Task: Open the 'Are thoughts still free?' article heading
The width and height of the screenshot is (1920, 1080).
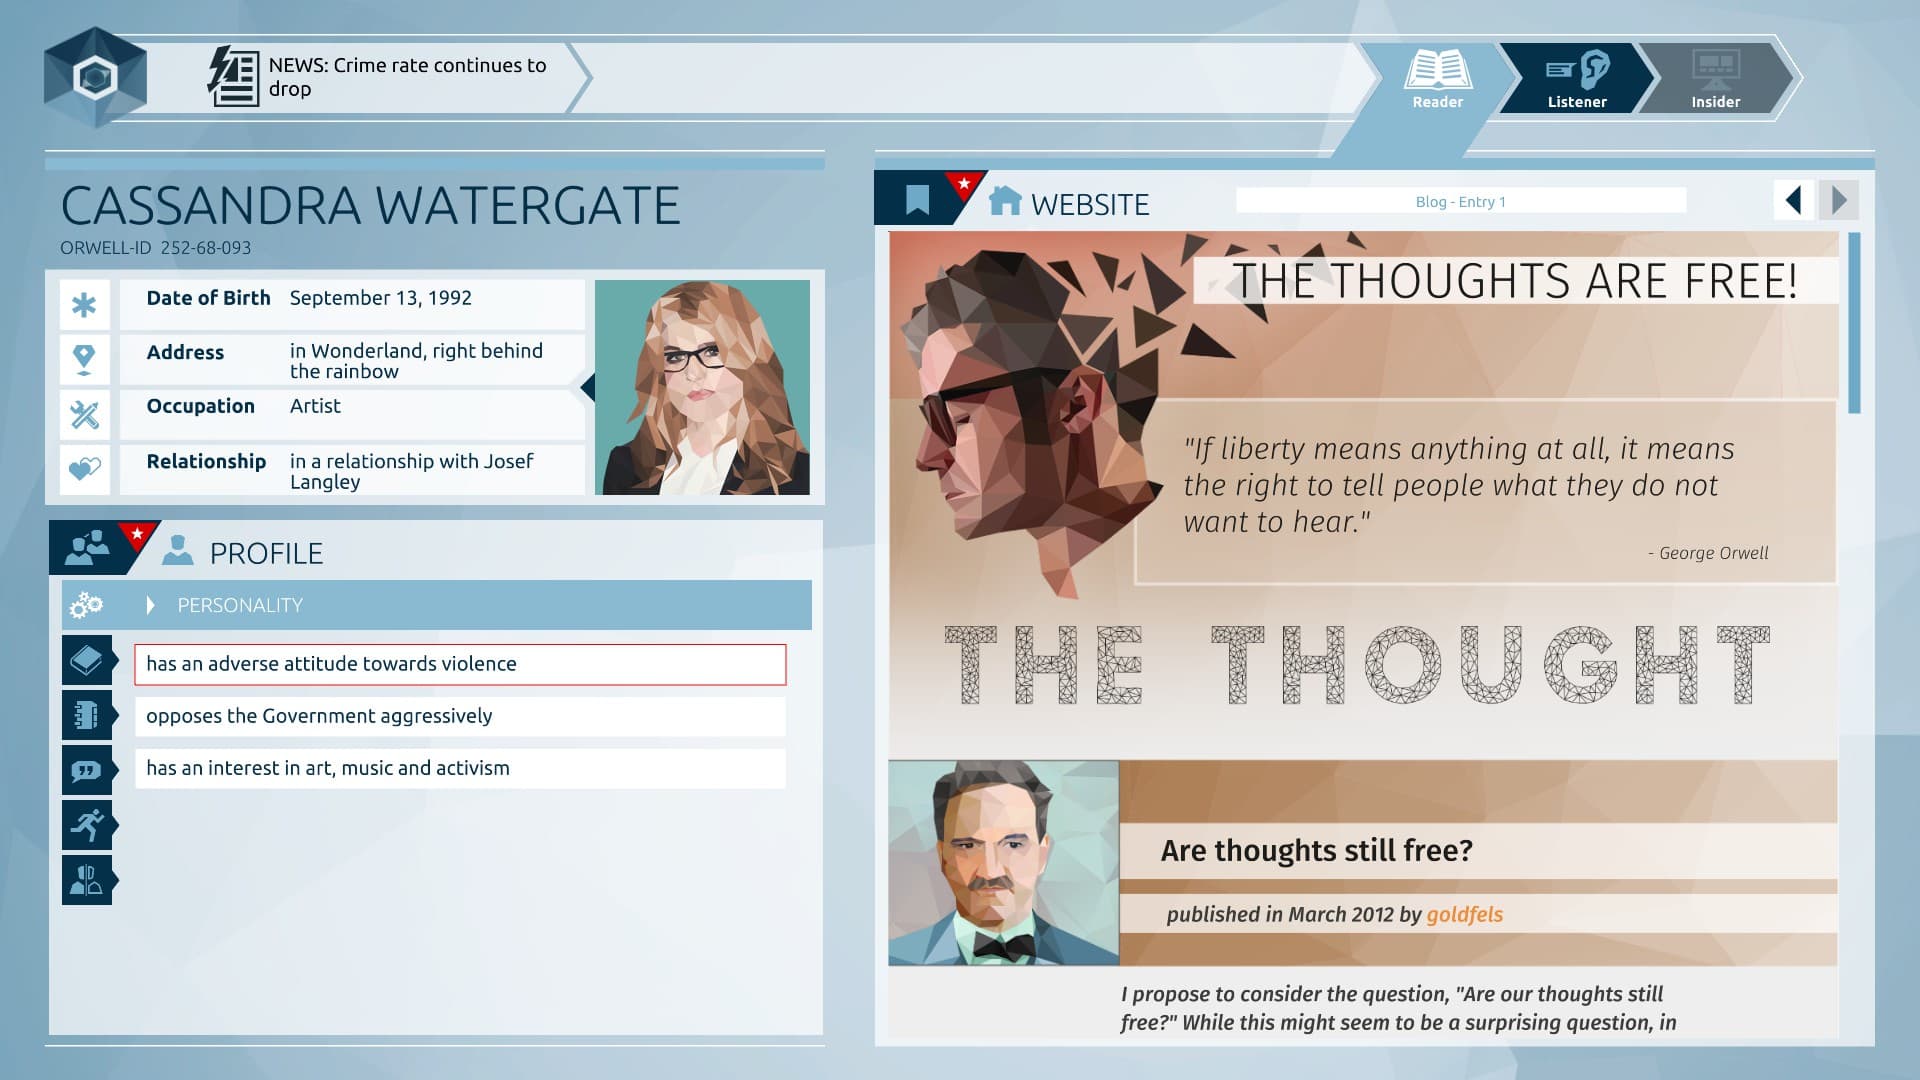Action: (x=1316, y=850)
